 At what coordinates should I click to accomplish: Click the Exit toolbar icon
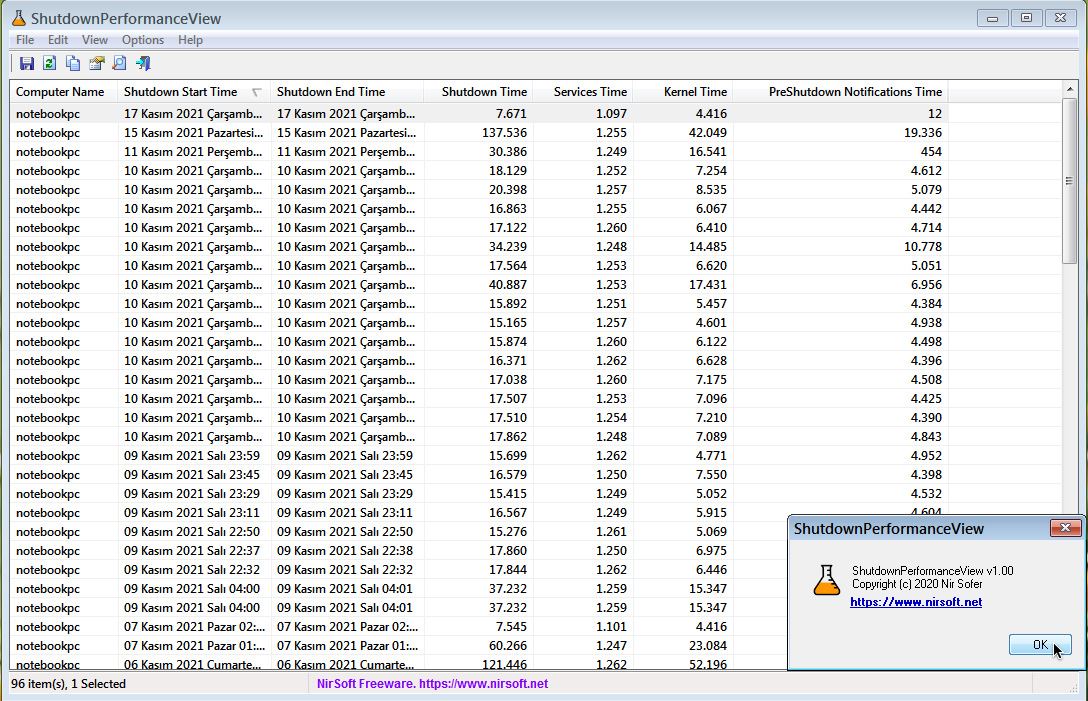(143, 64)
